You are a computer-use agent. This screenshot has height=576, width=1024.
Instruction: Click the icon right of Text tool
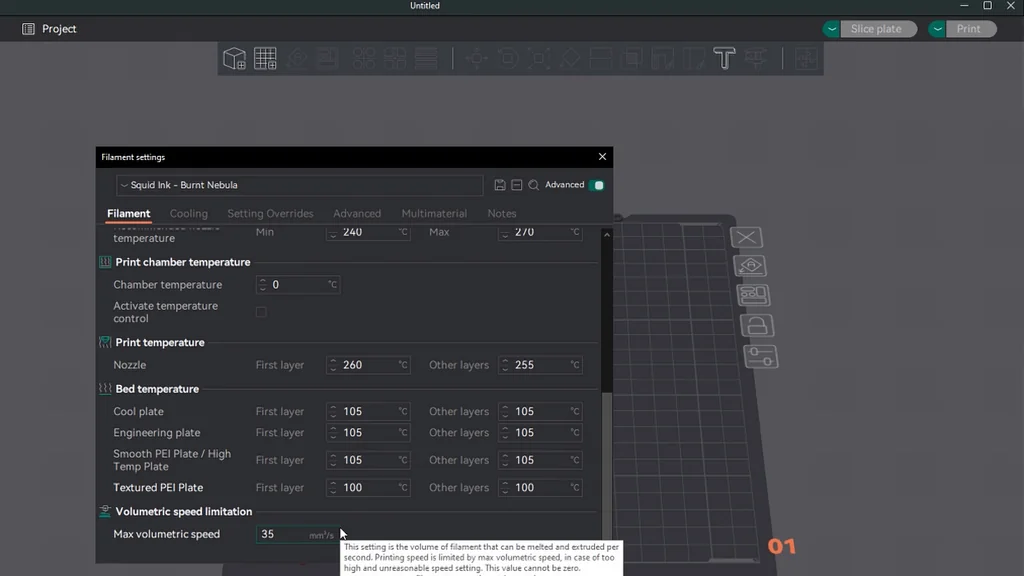tap(756, 58)
